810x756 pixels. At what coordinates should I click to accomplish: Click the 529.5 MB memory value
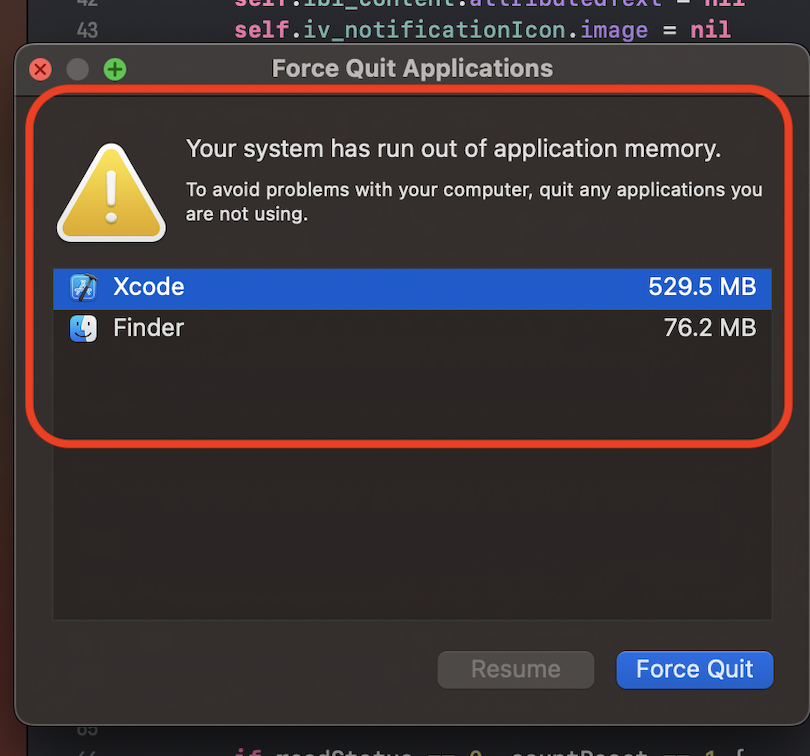pyautogui.click(x=702, y=287)
